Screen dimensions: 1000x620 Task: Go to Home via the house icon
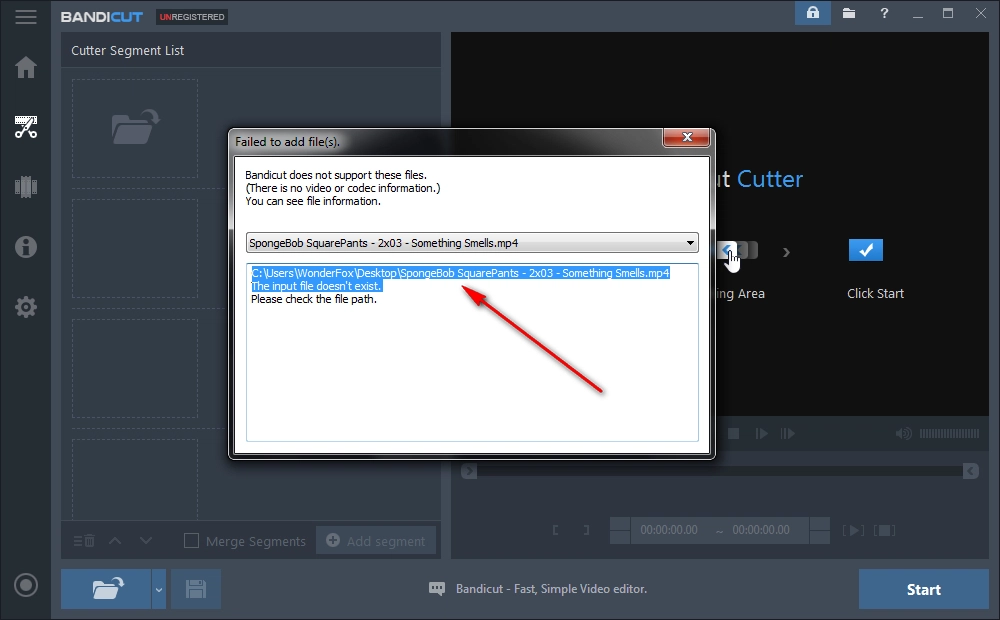pyautogui.click(x=26, y=67)
